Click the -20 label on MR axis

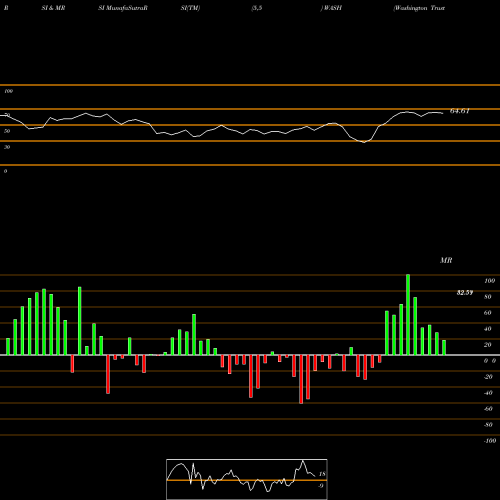(488, 377)
